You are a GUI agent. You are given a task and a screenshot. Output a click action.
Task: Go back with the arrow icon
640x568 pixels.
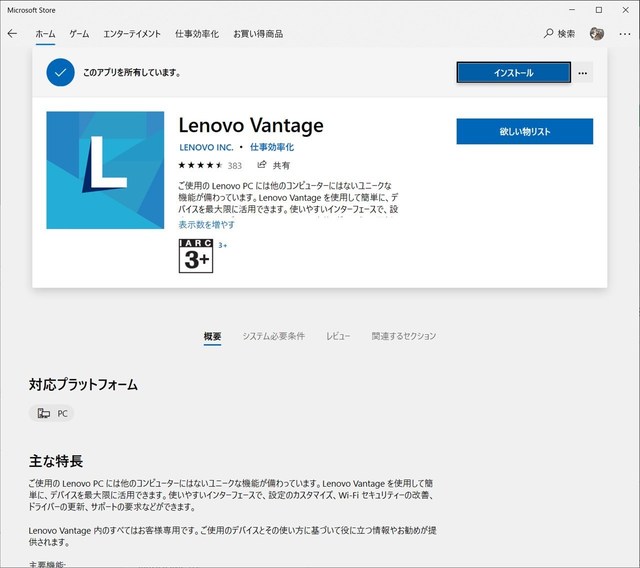(x=12, y=33)
